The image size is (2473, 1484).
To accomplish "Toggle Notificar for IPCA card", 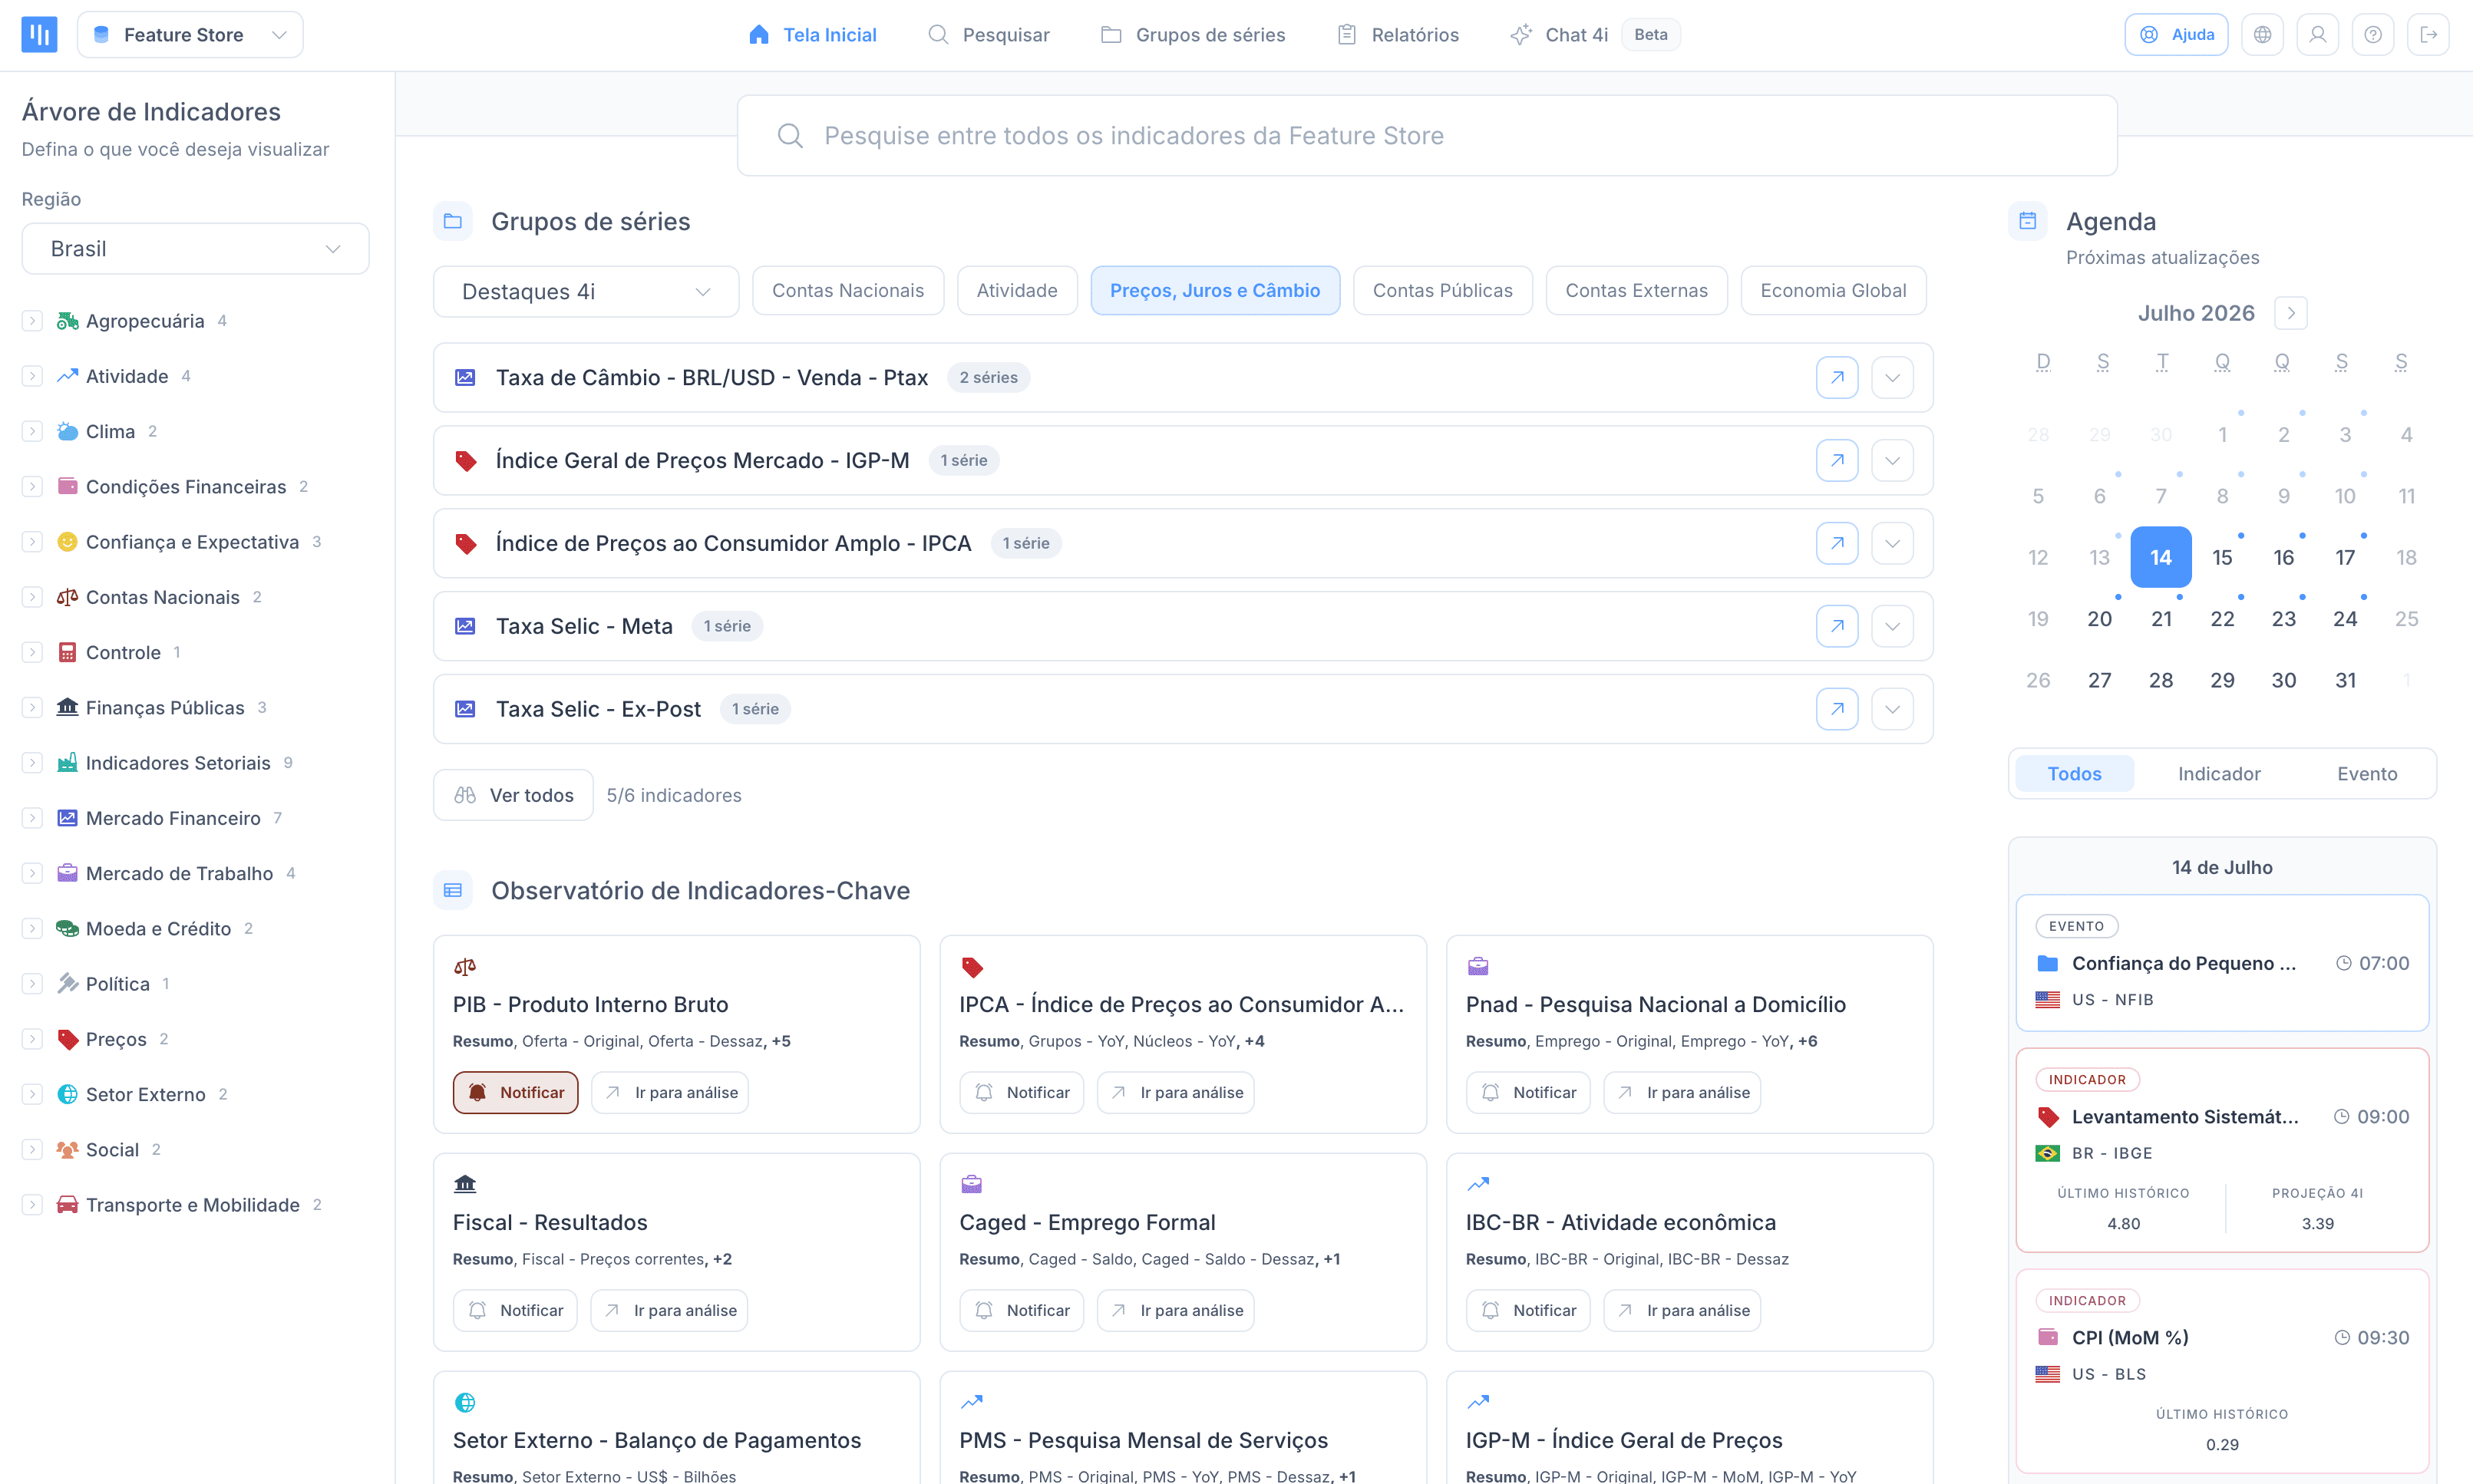I will pos(1022,1093).
